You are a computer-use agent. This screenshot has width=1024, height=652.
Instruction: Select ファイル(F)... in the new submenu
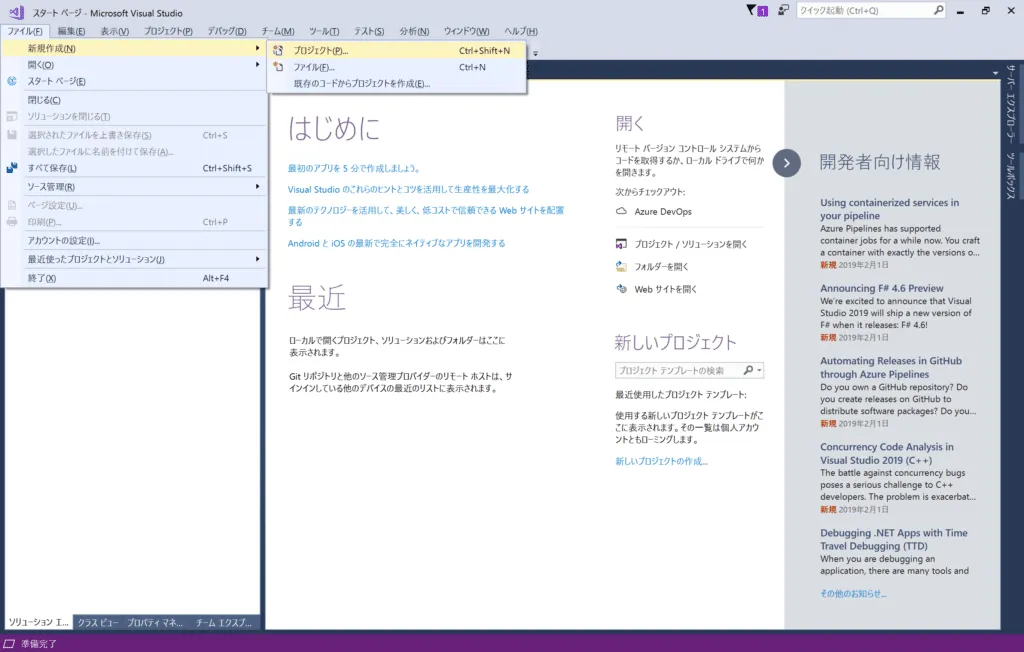396,67
